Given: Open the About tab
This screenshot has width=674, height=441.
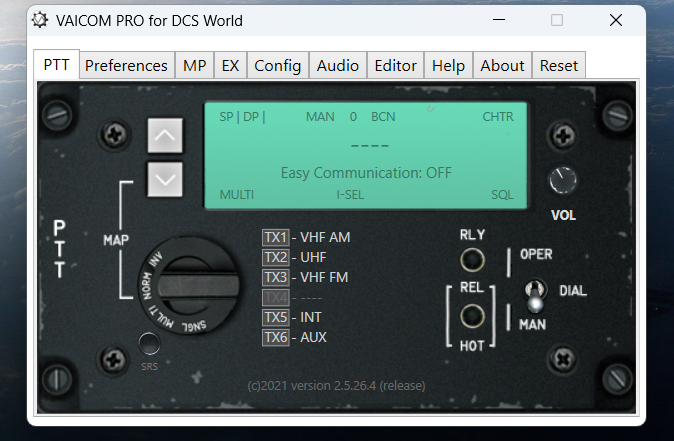Looking at the screenshot, I should (502, 65).
